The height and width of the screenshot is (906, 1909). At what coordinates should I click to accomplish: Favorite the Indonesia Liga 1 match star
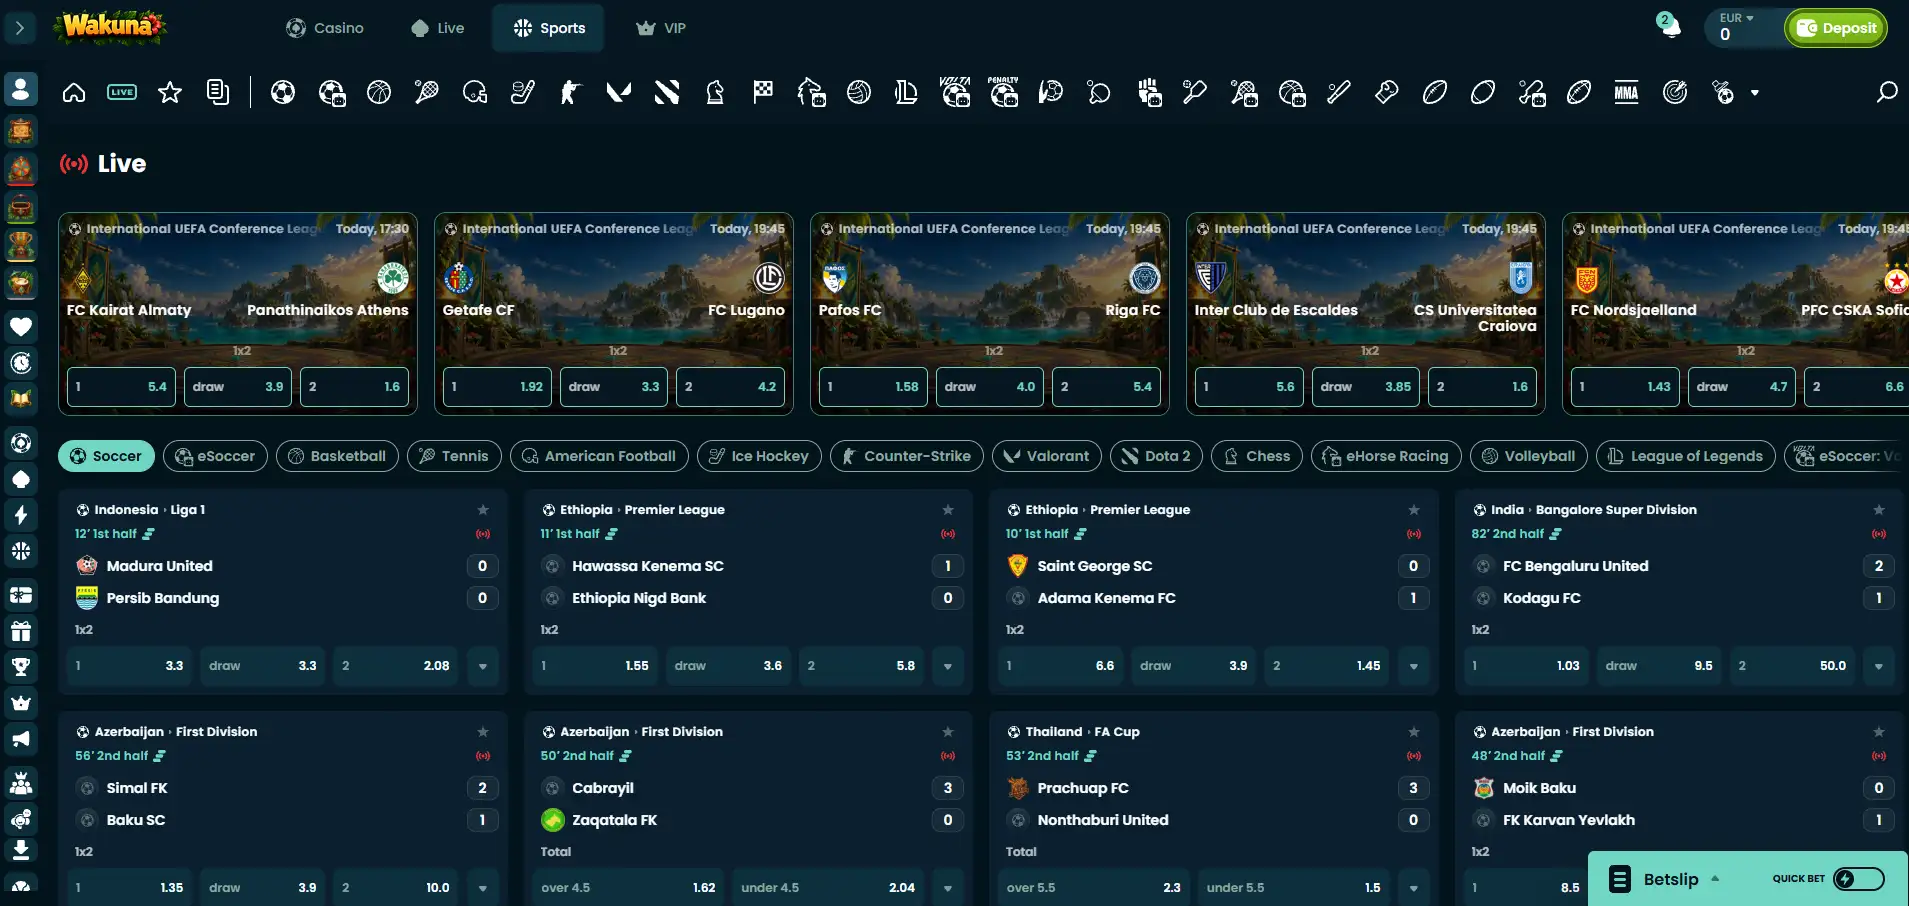483,510
